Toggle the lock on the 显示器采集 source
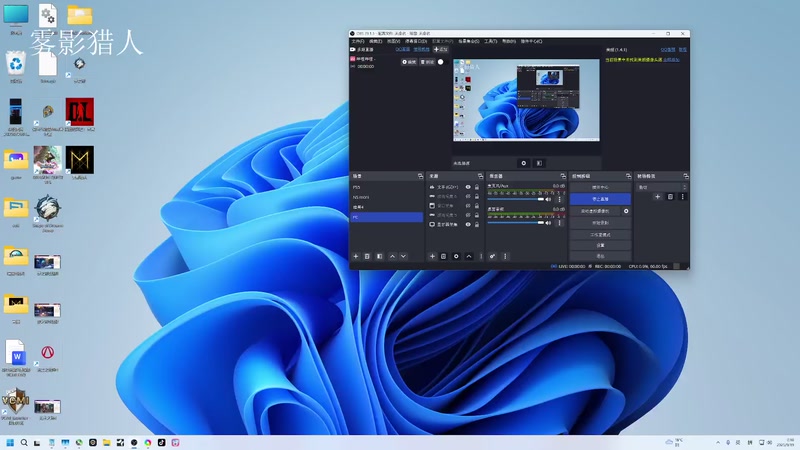The height and width of the screenshot is (450, 800). click(x=477, y=224)
